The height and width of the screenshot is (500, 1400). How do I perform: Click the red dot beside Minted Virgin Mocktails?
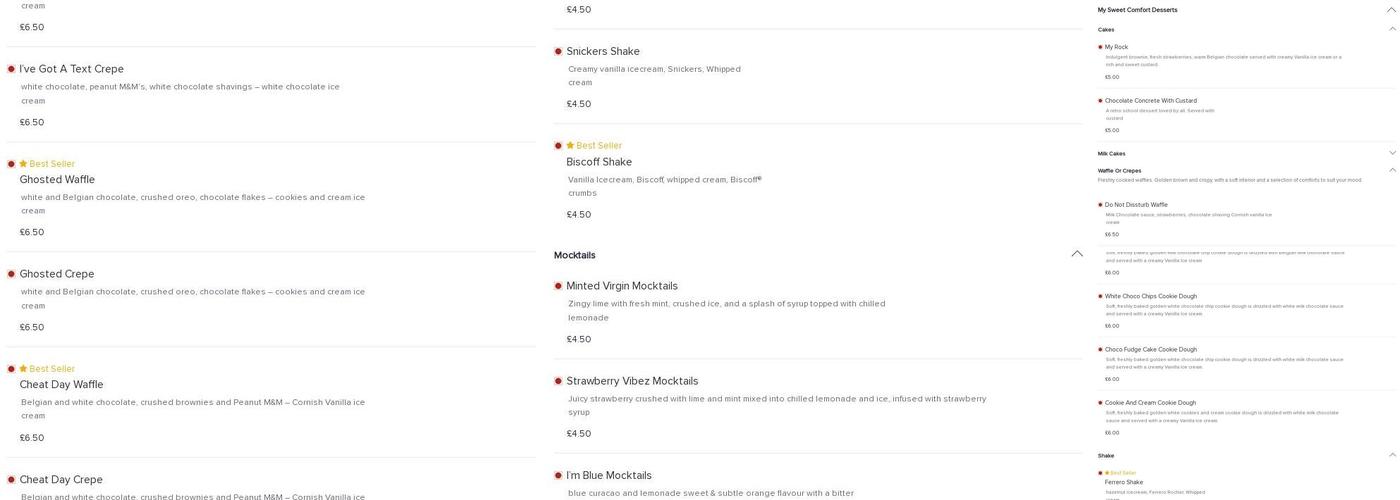click(558, 286)
